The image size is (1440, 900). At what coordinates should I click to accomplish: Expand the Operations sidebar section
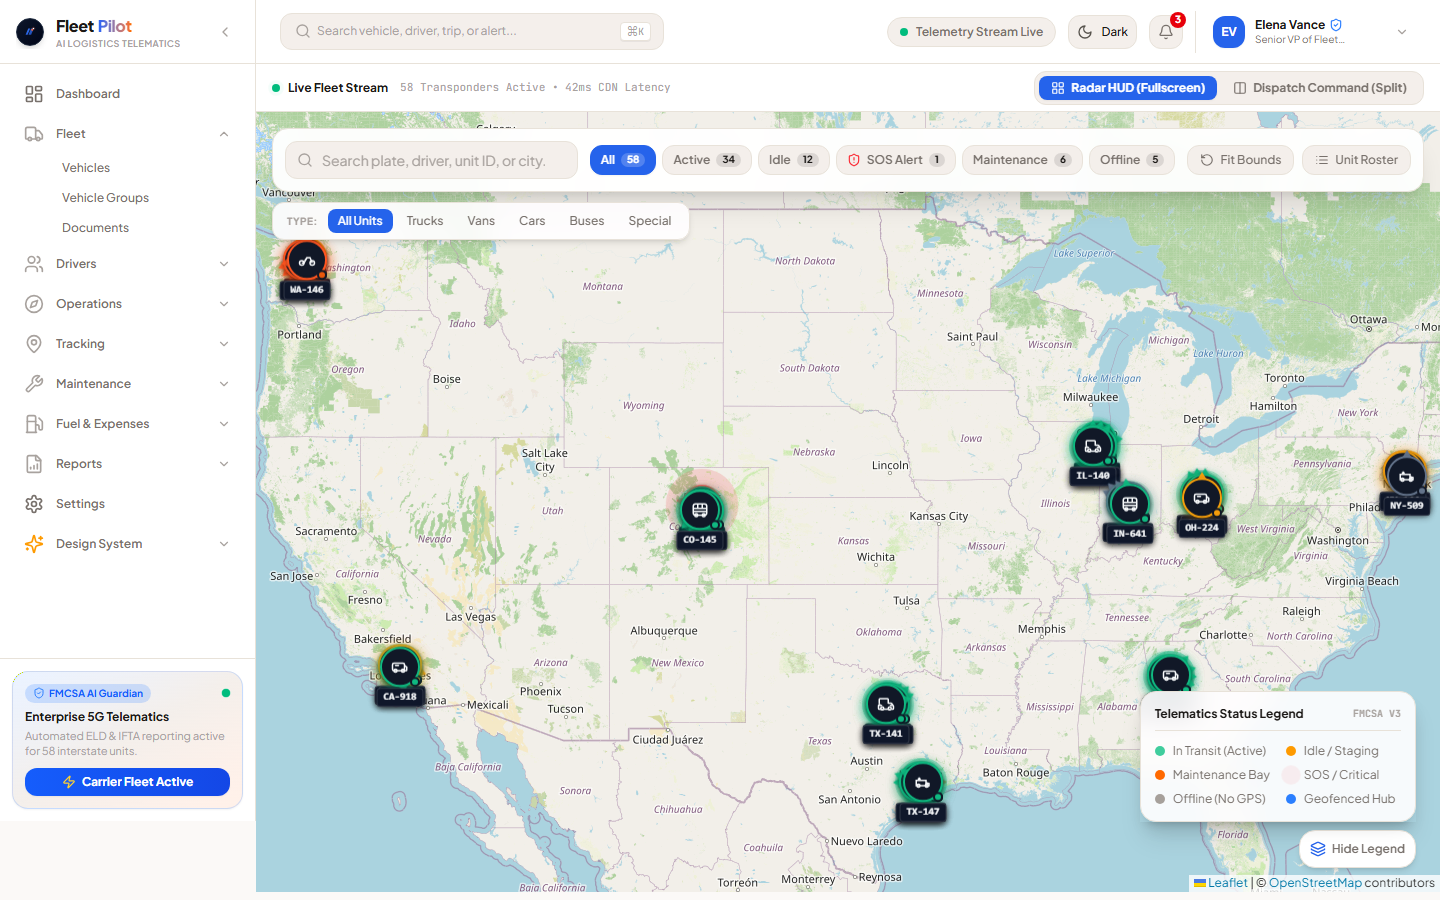coord(224,304)
